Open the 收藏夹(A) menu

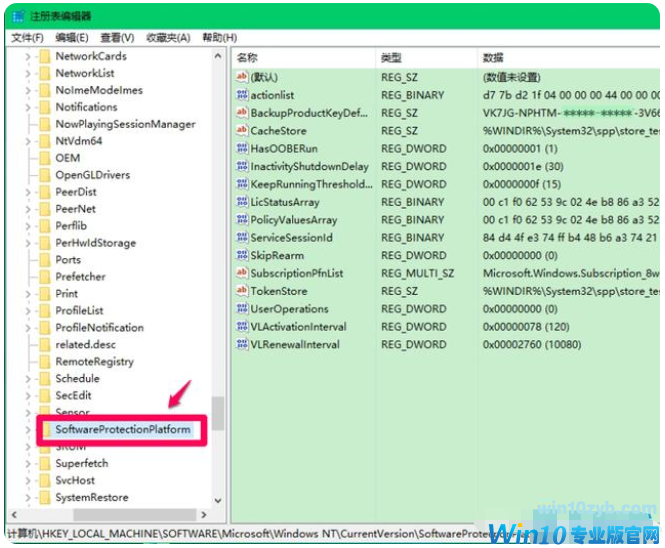click(168, 38)
